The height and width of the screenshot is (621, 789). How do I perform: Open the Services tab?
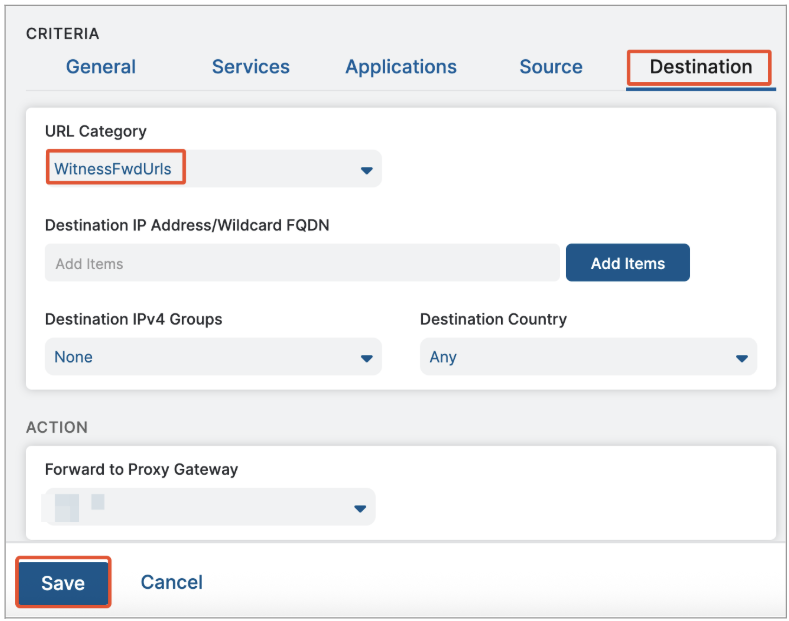(250, 67)
